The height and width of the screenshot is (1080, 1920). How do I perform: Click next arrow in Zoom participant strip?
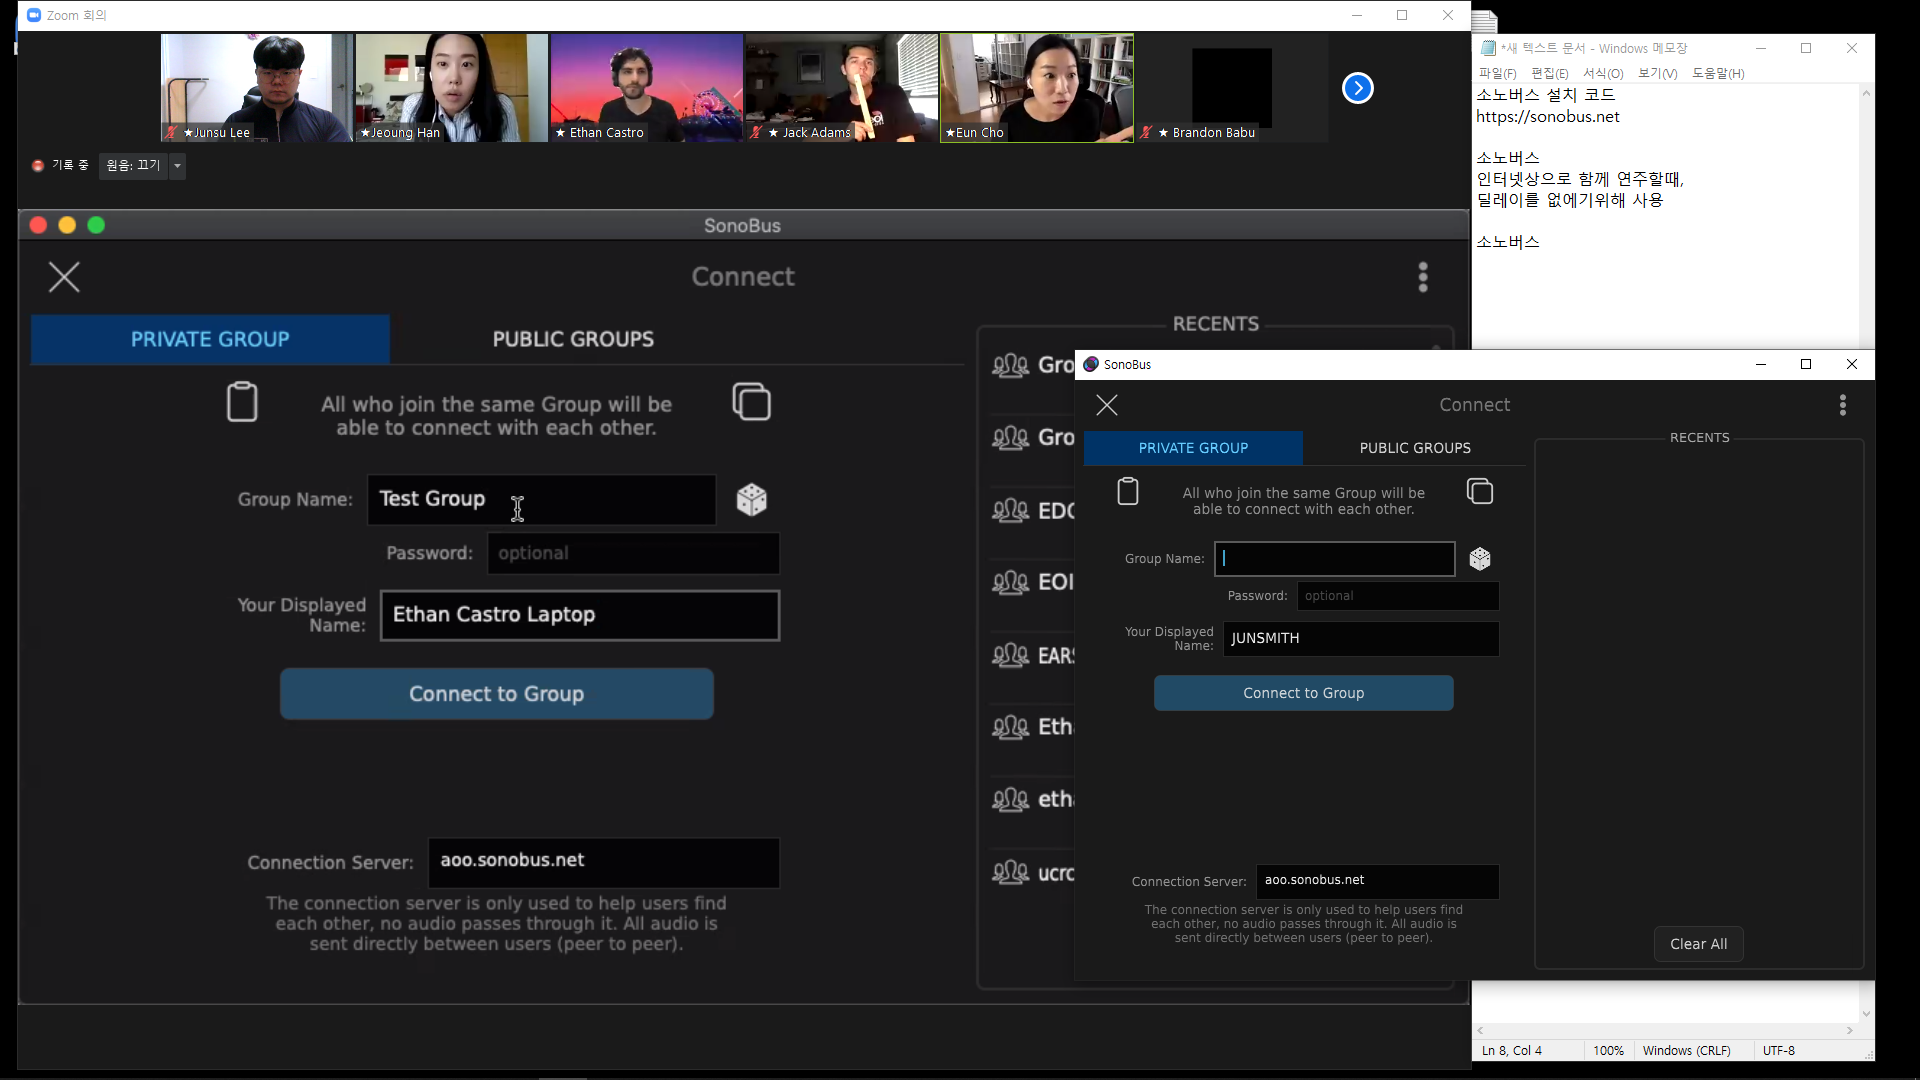[x=1357, y=88]
